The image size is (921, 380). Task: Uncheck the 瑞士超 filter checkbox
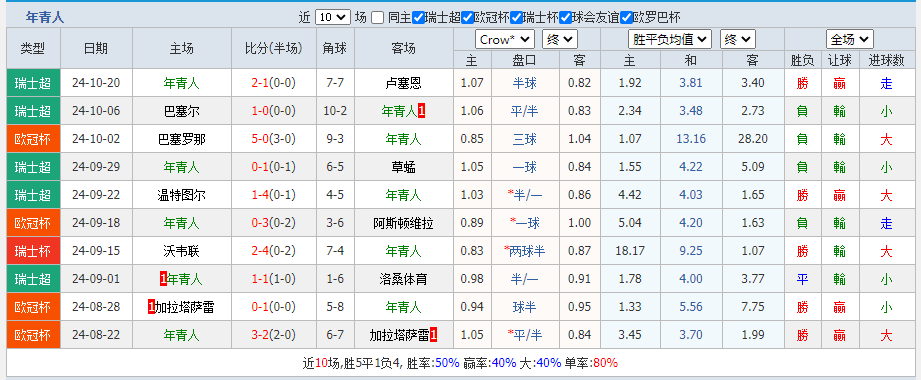[418, 18]
